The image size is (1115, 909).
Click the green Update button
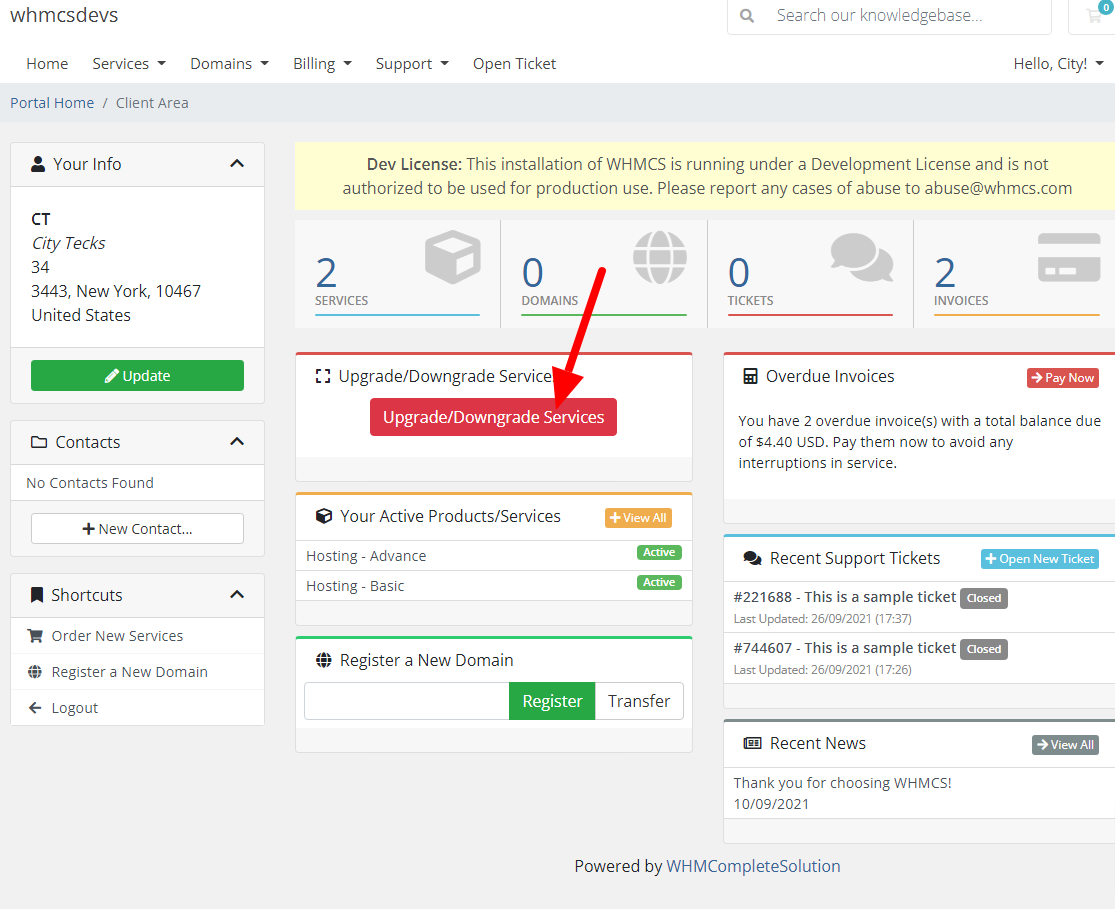tap(137, 376)
